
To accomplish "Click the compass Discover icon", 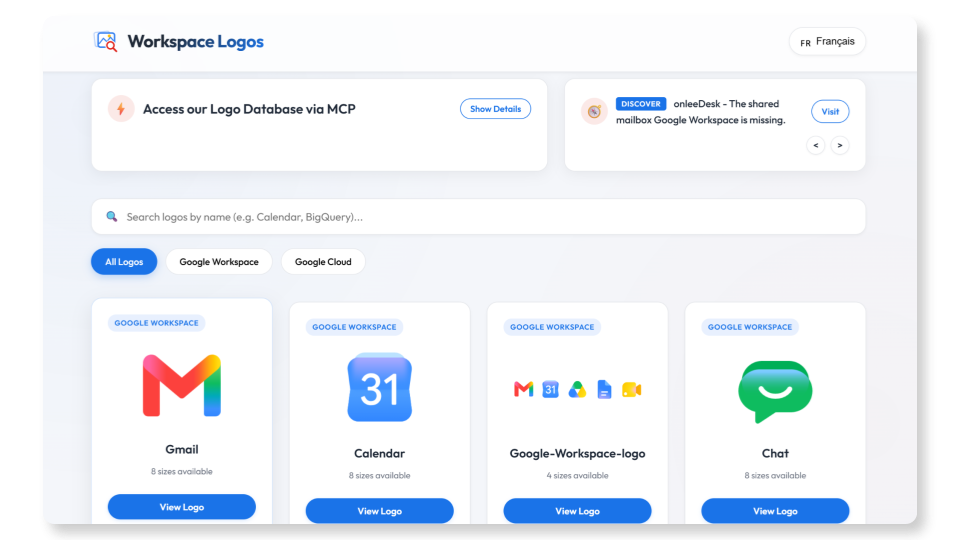I will (594, 111).
